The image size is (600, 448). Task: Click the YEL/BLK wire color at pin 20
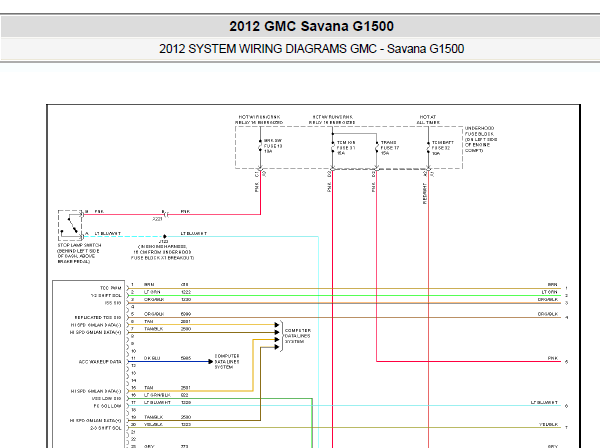click(153, 424)
